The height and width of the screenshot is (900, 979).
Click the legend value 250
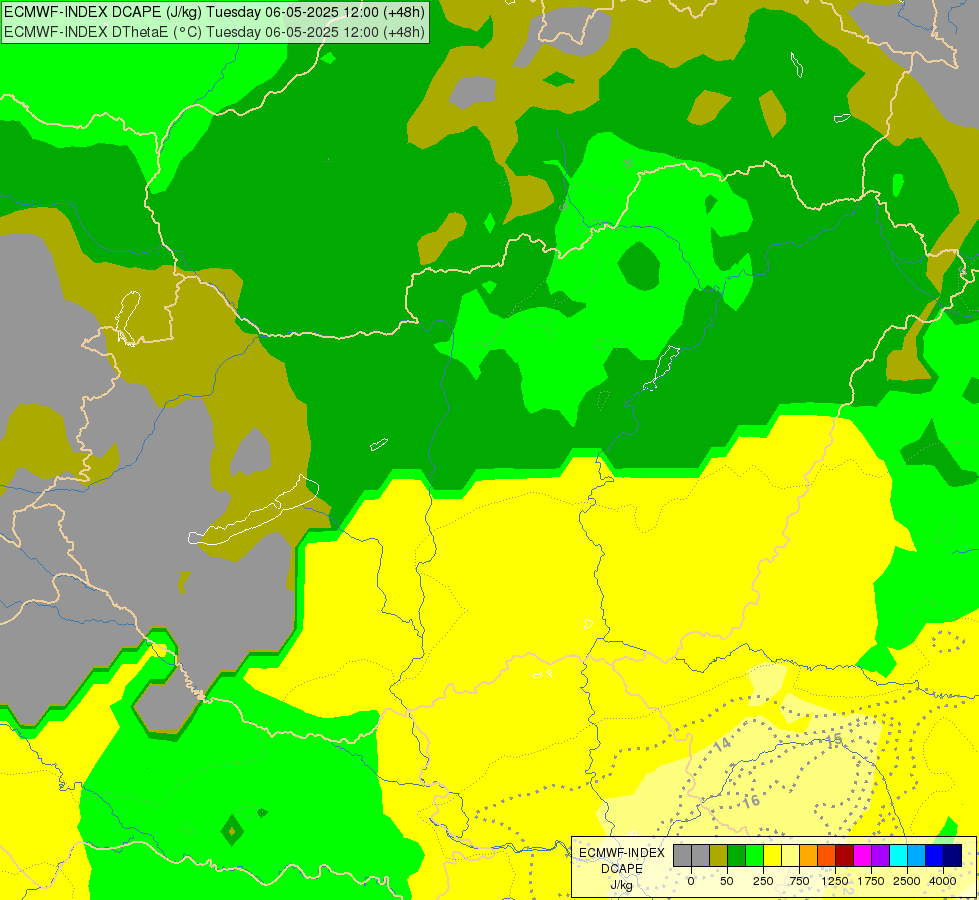click(x=763, y=881)
